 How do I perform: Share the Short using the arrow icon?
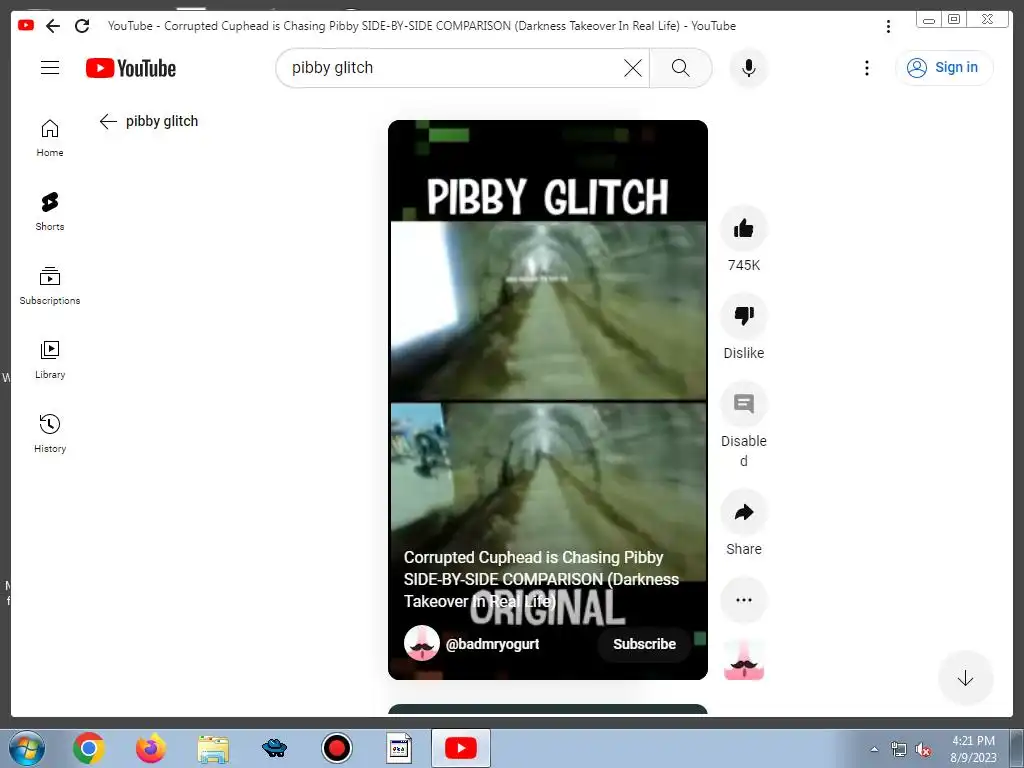coord(743,512)
